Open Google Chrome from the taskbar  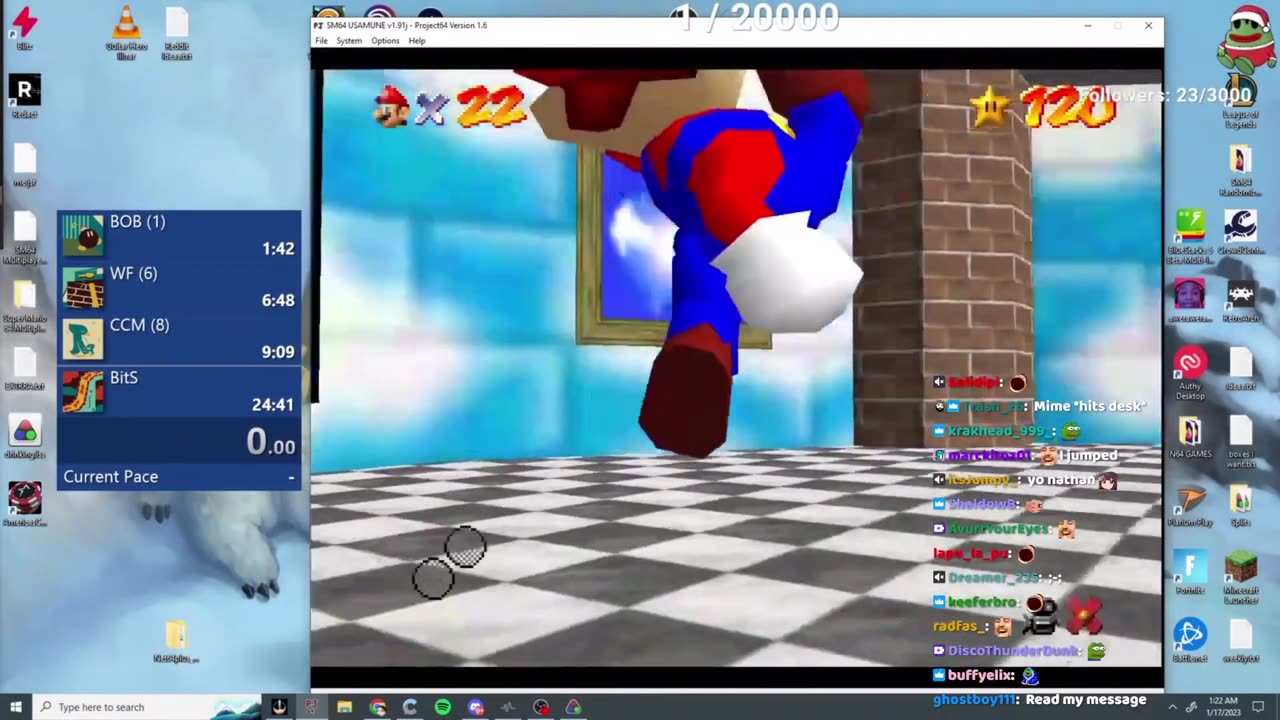377,707
